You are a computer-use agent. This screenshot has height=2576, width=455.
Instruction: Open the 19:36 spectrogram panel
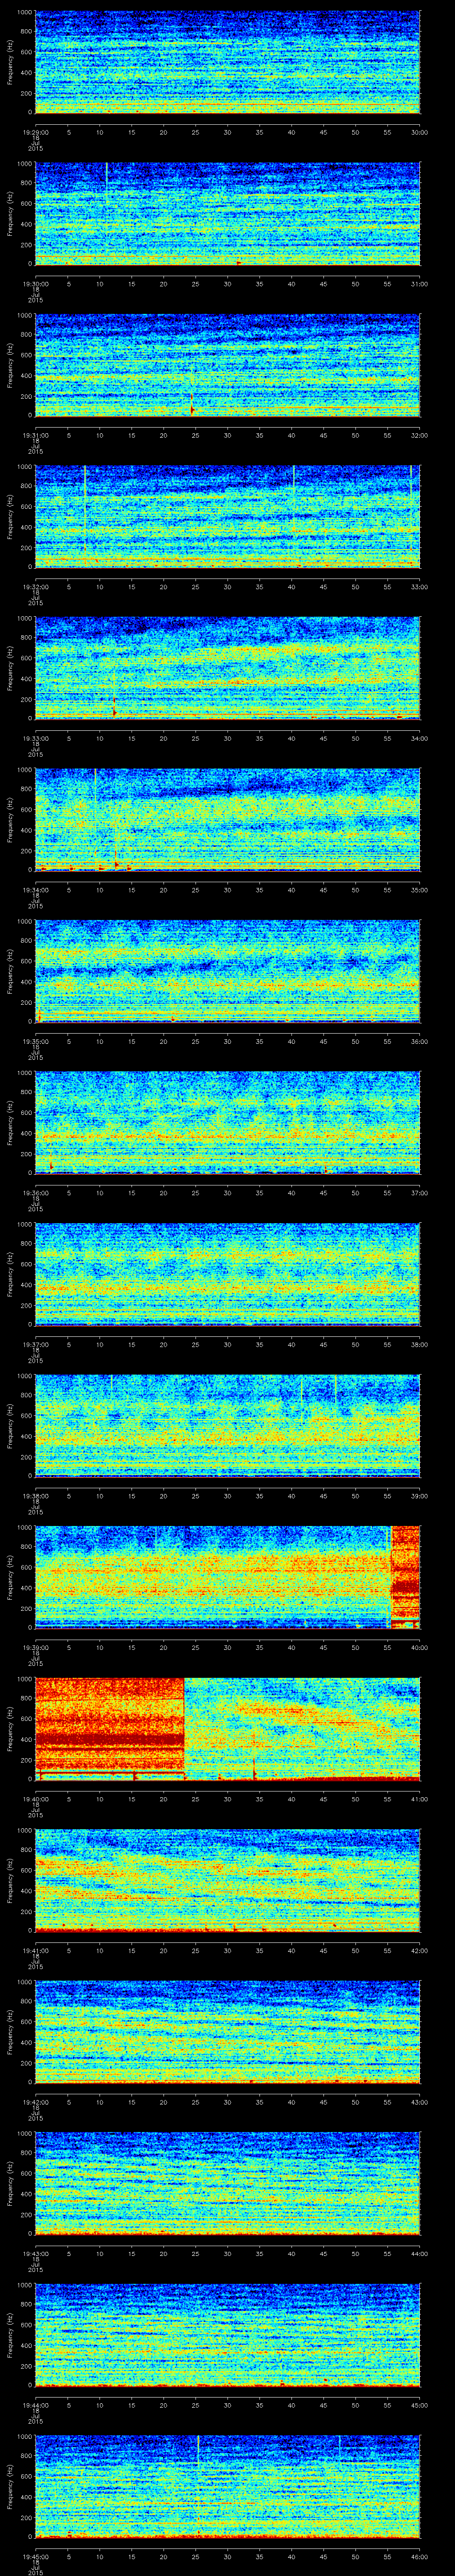(227, 1122)
